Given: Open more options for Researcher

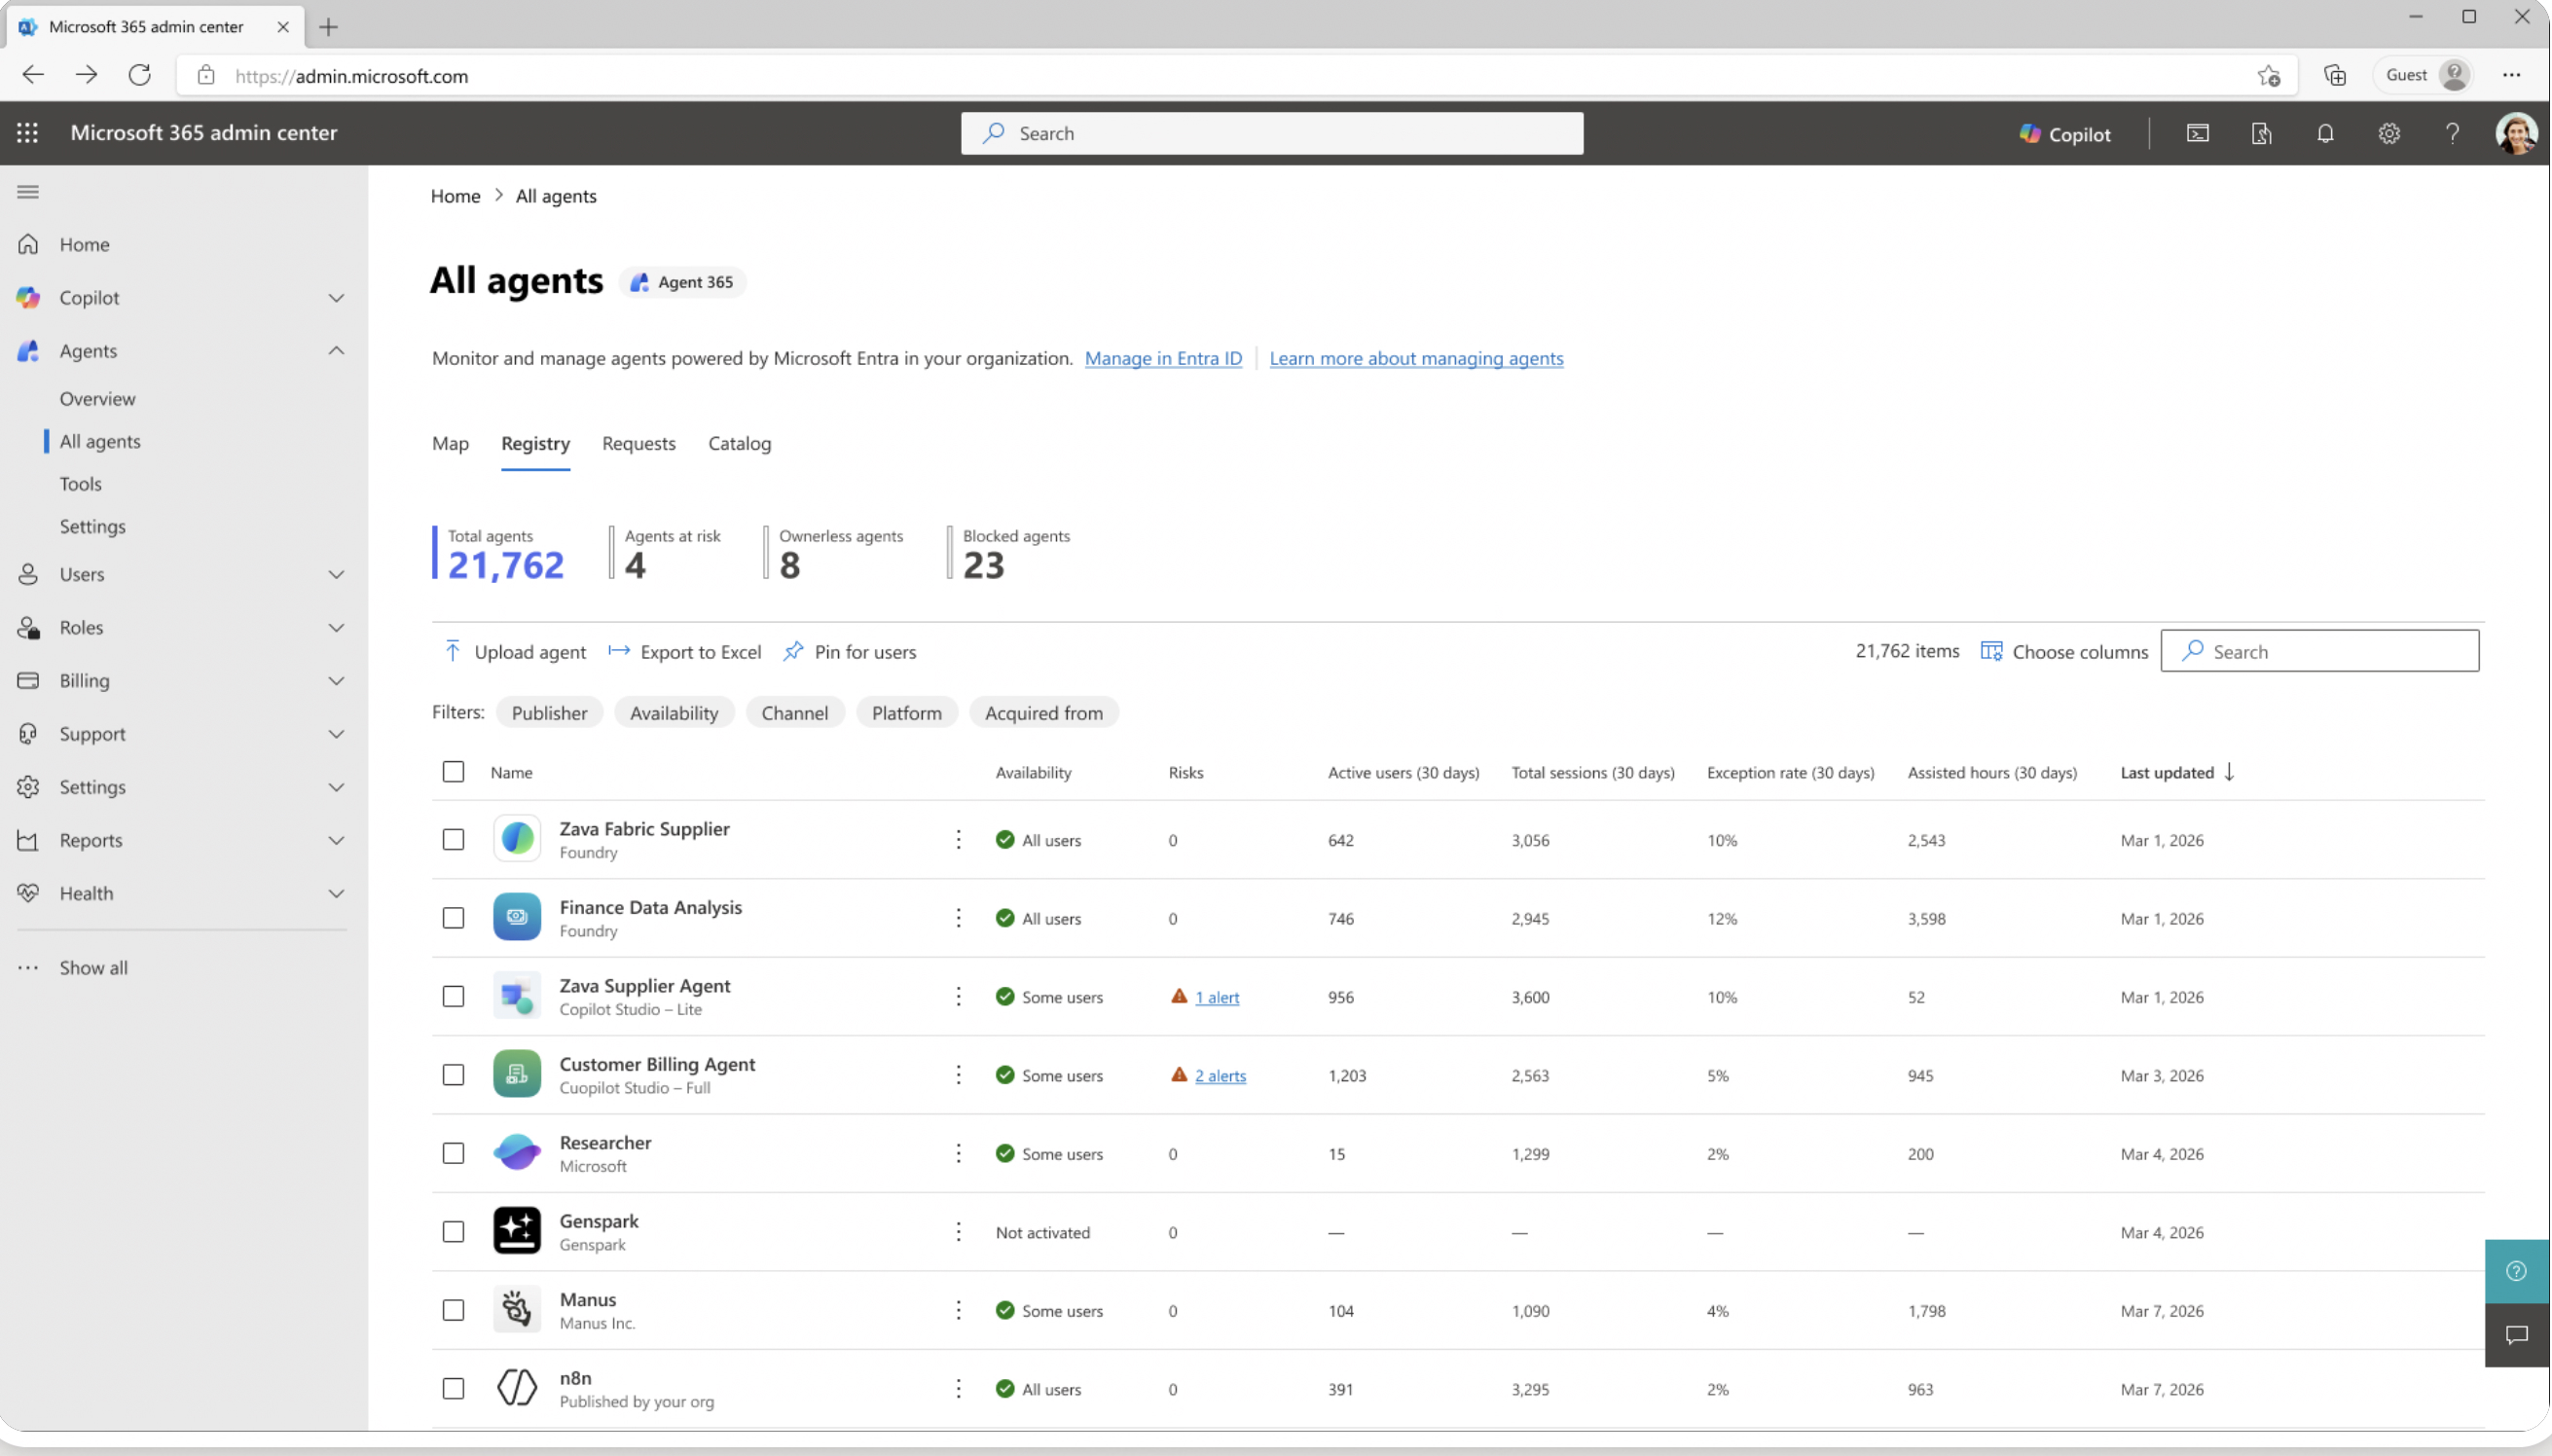Looking at the screenshot, I should (x=958, y=1154).
